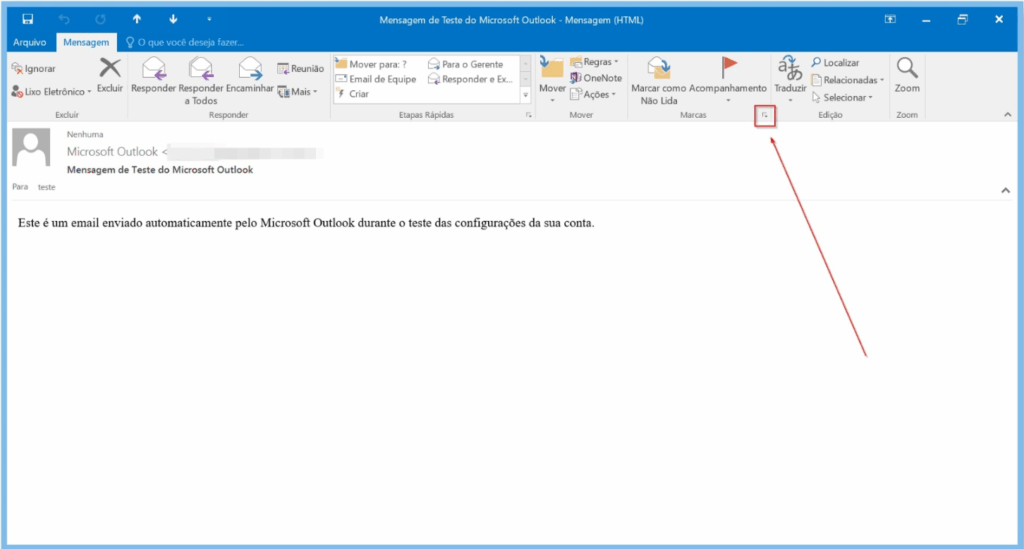The image size is (1024, 549).
Task: Select the Mensagem ribbon tab
Action: pos(86,42)
